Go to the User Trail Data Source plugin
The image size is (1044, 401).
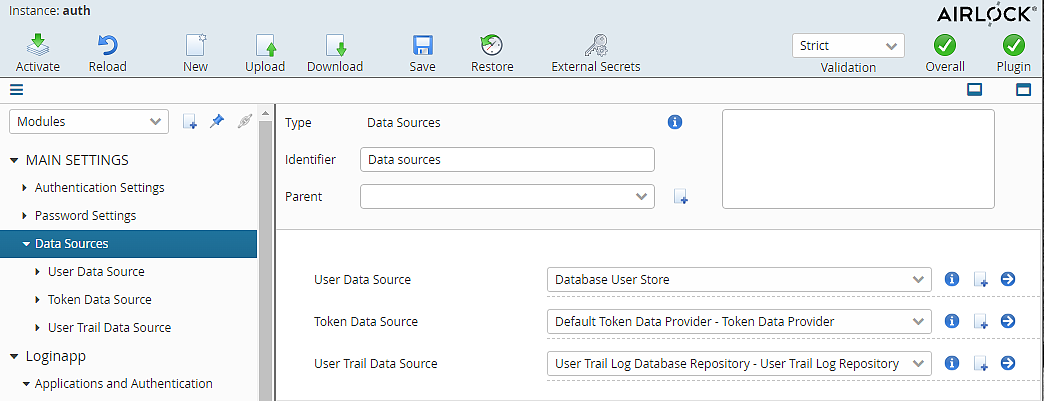[x=1008, y=363]
